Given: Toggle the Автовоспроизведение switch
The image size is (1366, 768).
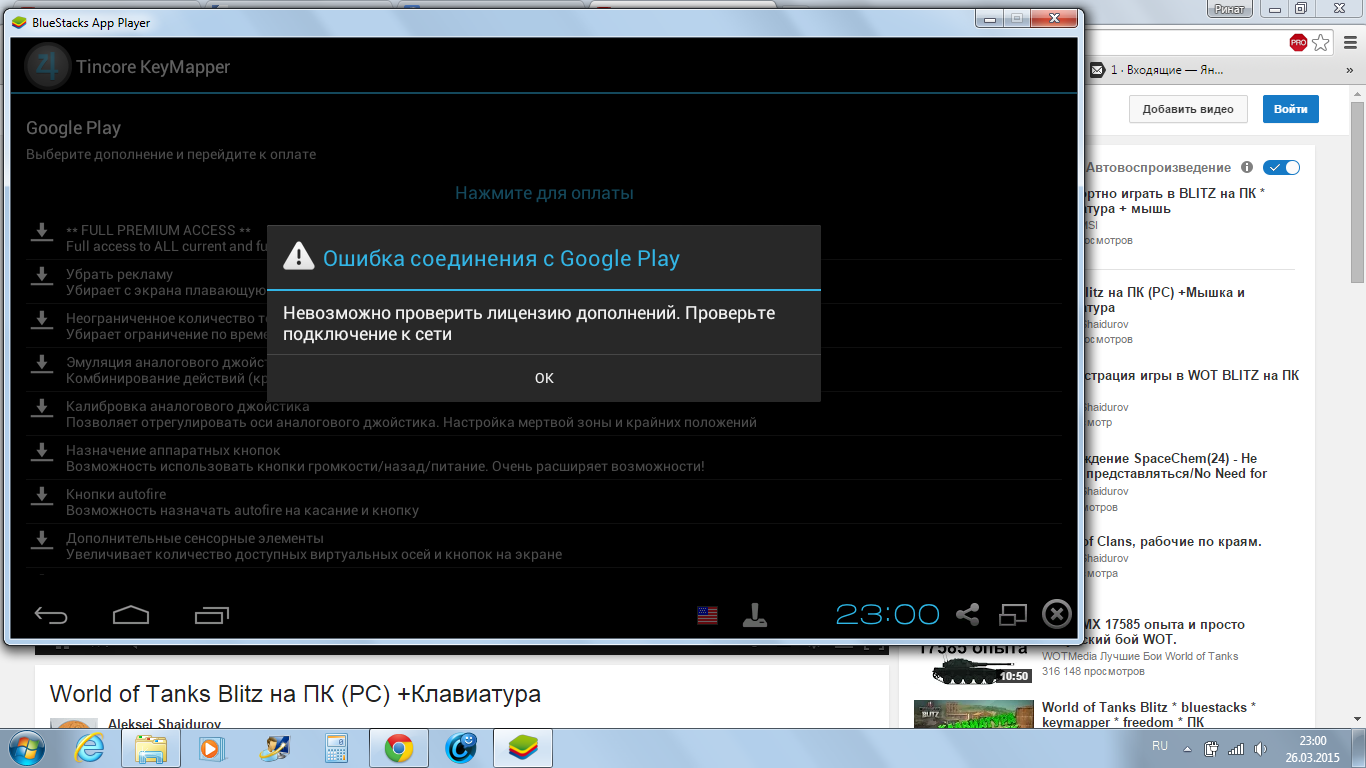Looking at the screenshot, I should 1281,168.
